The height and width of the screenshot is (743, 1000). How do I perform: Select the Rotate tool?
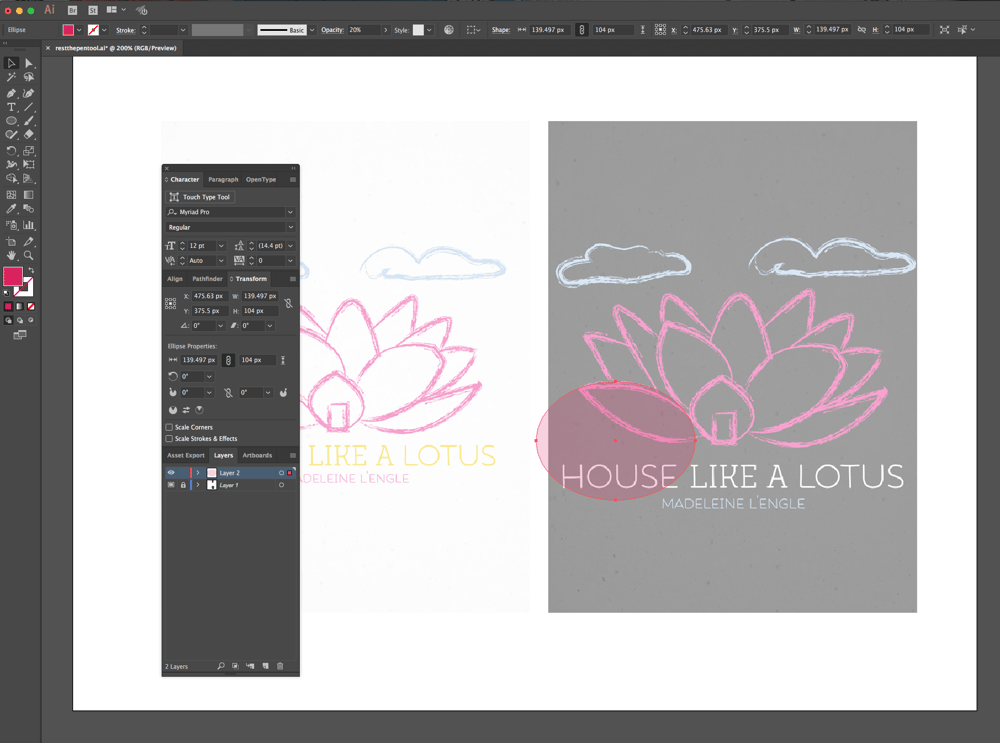tap(11, 151)
